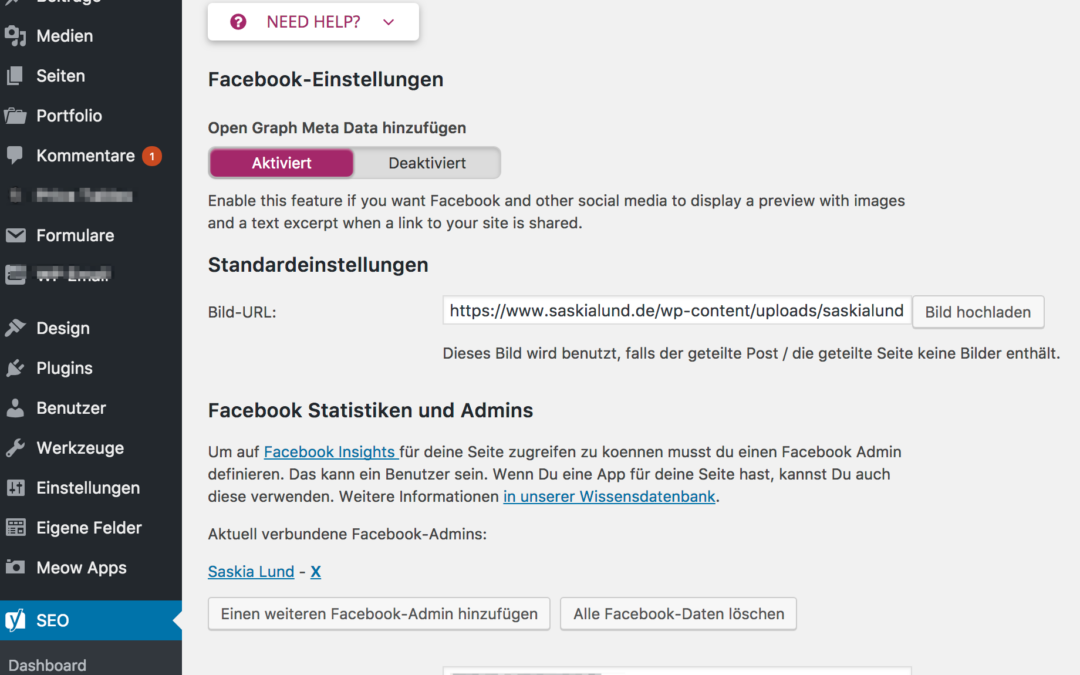Click the Design paintbrush icon
This screenshot has width=1080, height=675.
coord(15,328)
